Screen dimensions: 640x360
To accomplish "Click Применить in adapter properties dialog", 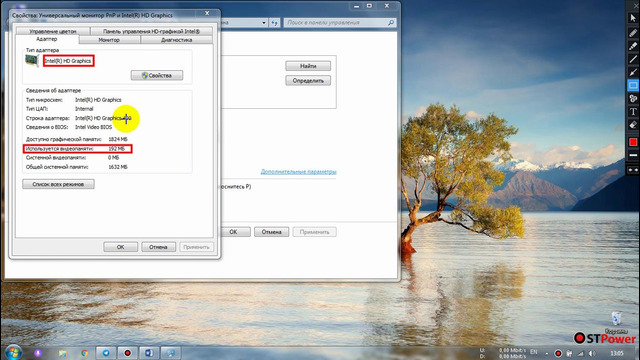I will coord(196,247).
